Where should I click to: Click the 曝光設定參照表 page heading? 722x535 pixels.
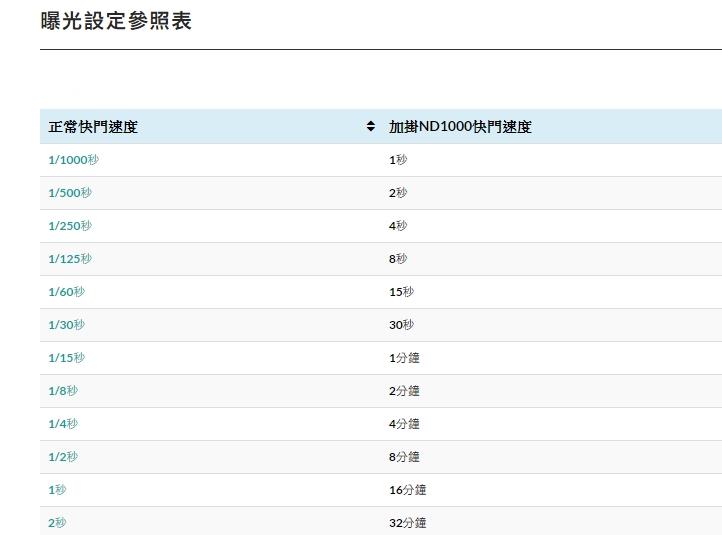[x=116, y=21]
